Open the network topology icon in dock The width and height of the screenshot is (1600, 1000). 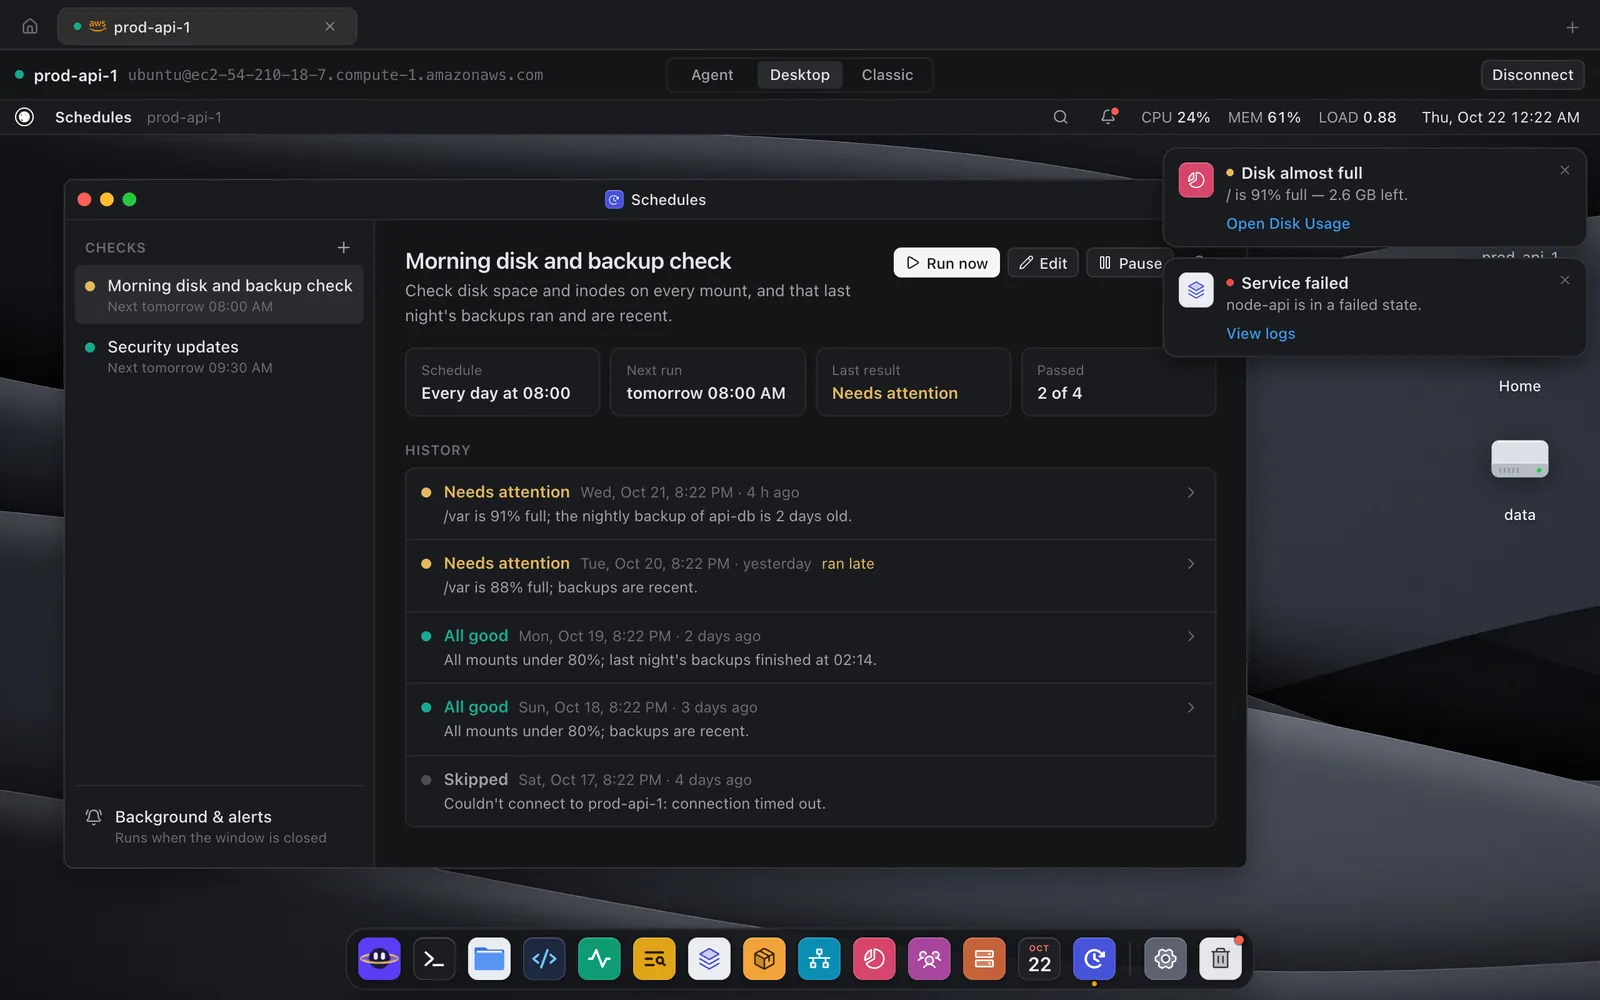[819, 959]
